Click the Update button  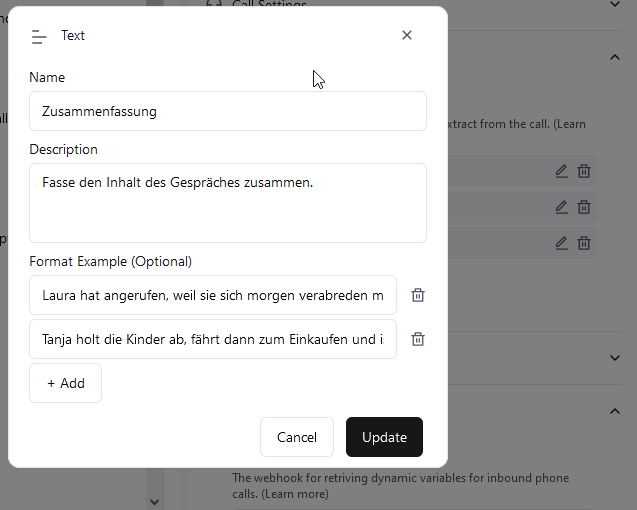pyautogui.click(x=384, y=437)
